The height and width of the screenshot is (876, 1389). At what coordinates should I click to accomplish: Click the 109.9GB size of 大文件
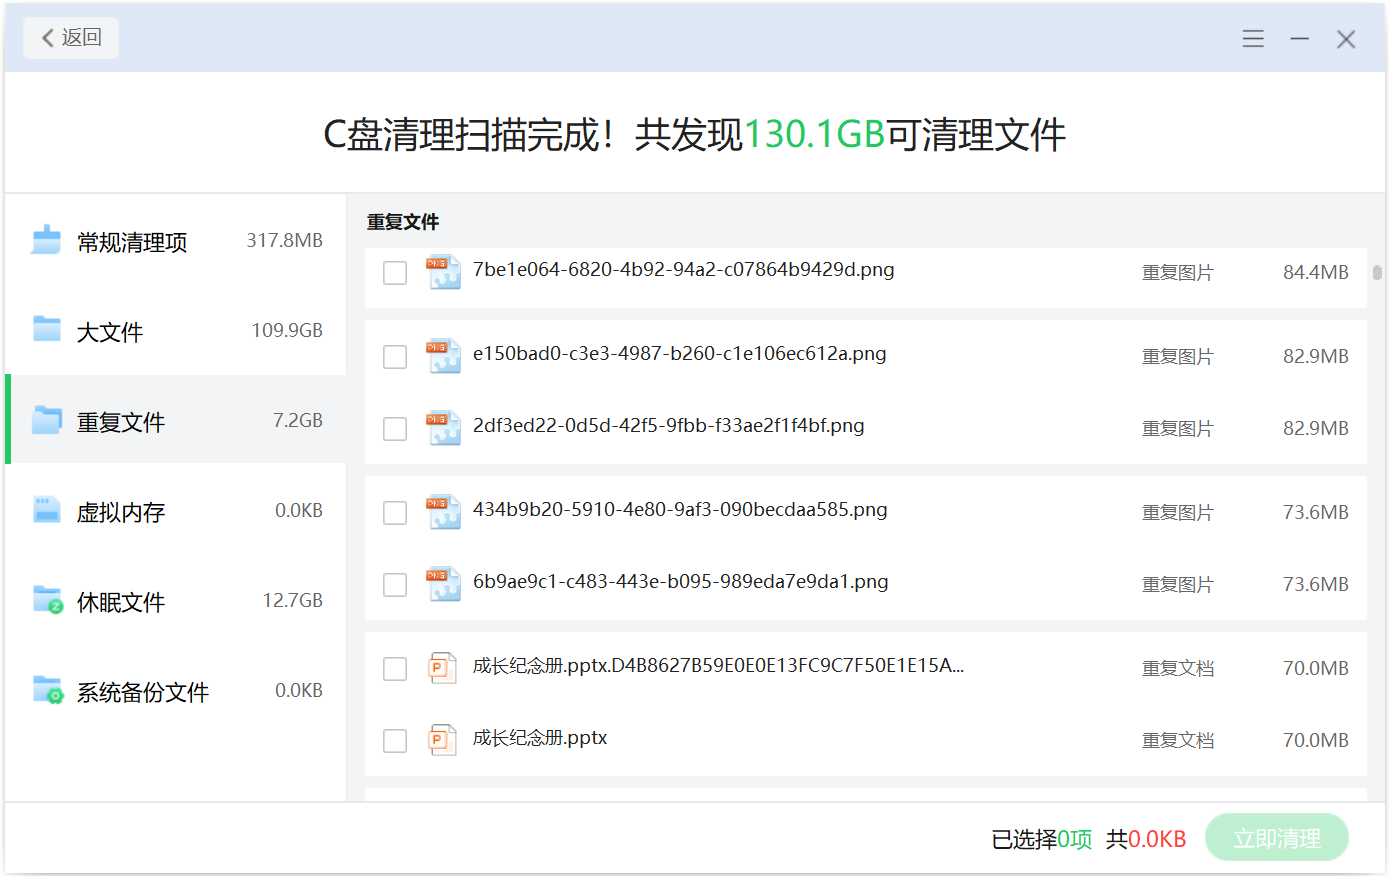point(287,331)
